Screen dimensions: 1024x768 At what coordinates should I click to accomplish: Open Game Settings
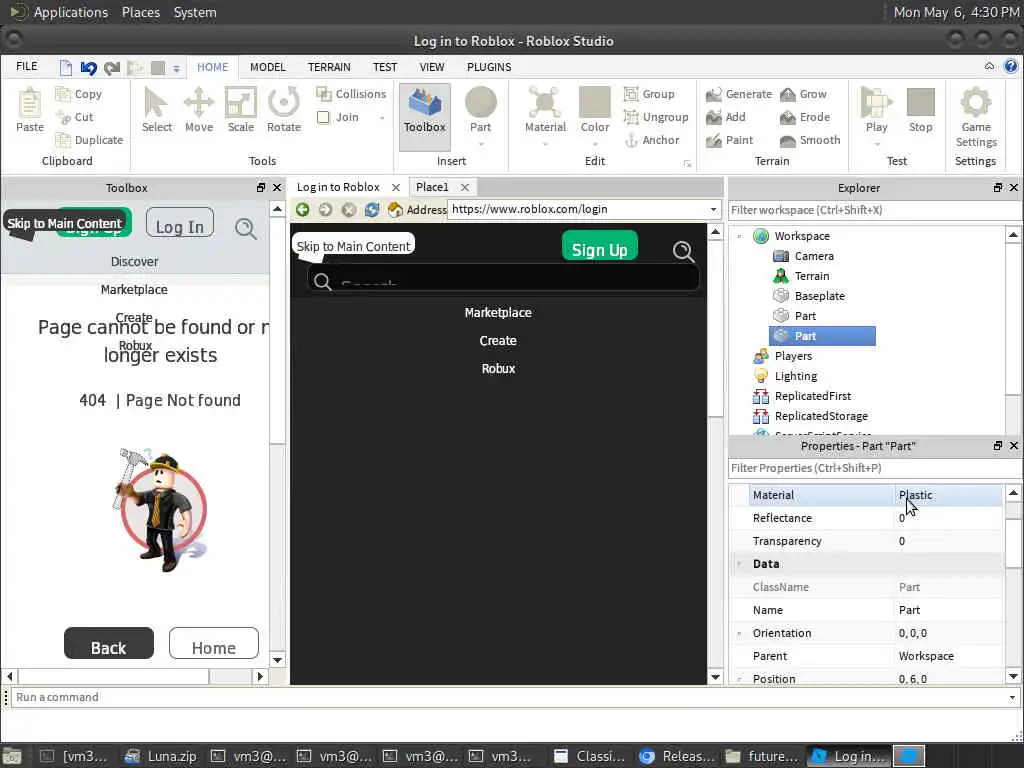coord(976,118)
